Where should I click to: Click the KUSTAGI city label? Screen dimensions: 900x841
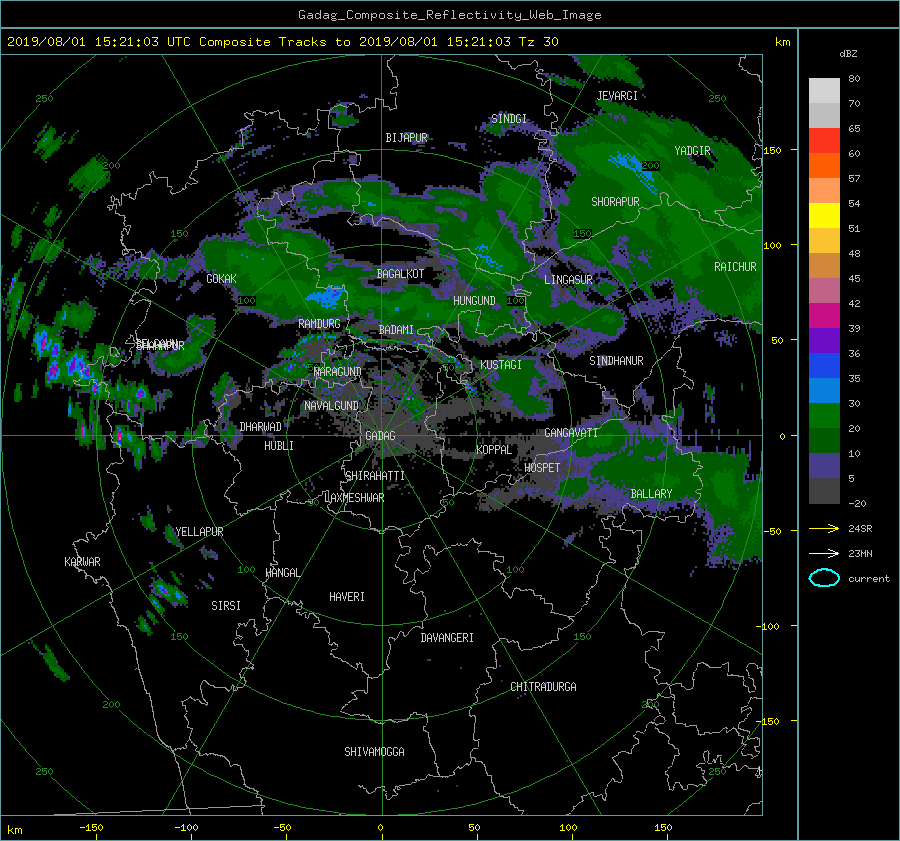coord(501,365)
